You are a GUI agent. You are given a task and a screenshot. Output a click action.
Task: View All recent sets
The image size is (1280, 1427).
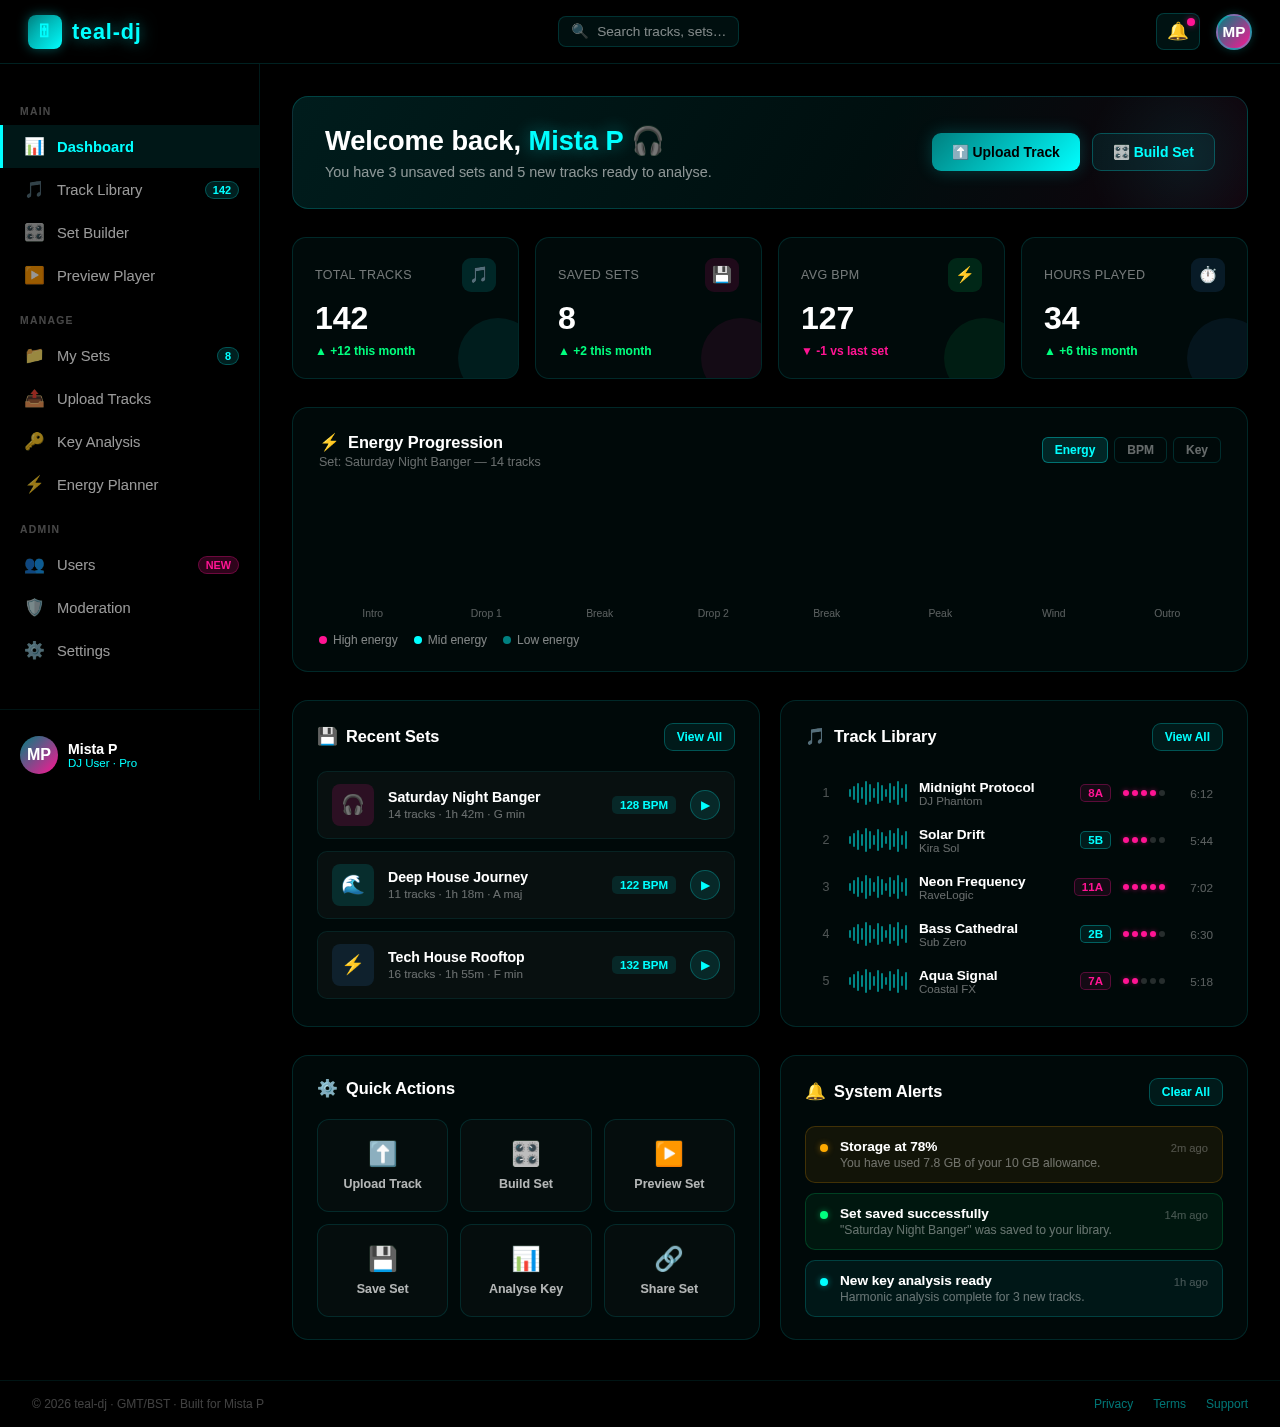click(699, 737)
